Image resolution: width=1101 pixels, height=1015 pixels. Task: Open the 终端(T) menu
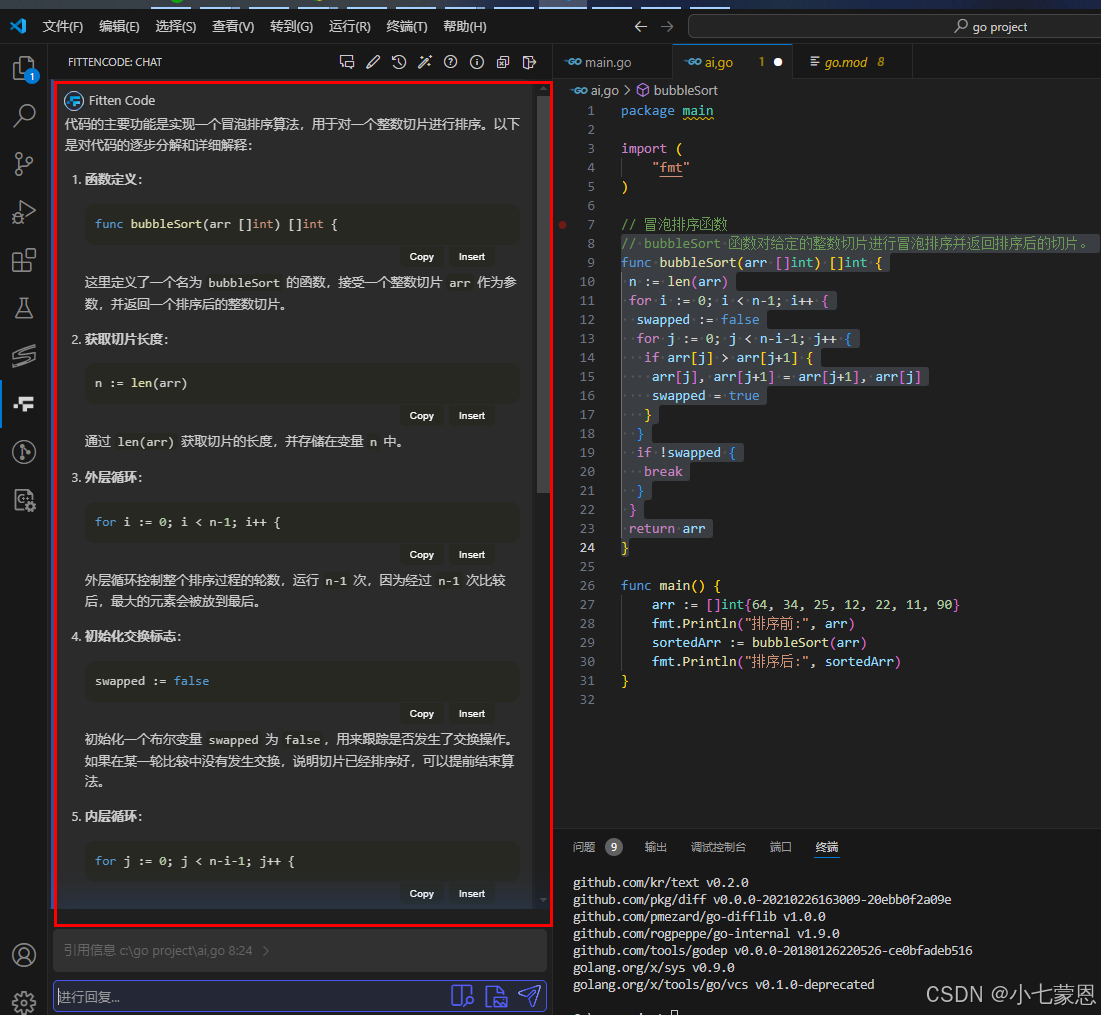[406, 26]
